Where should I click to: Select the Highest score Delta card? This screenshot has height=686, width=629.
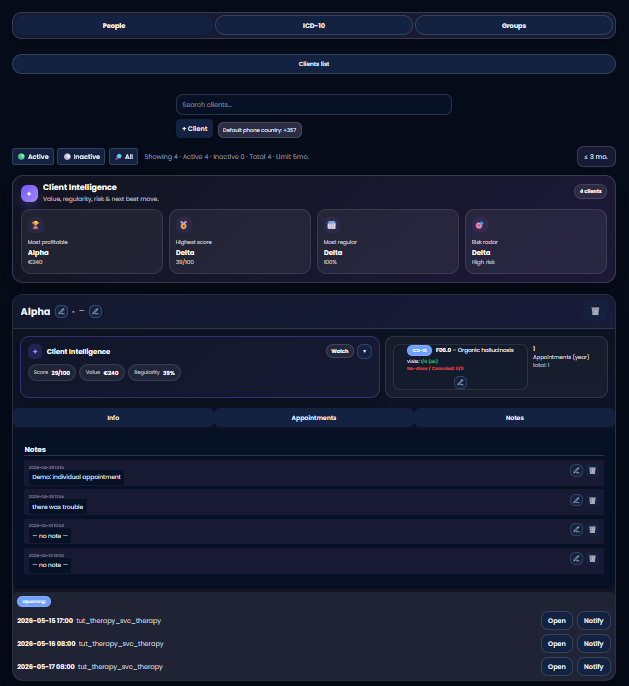(x=240, y=242)
